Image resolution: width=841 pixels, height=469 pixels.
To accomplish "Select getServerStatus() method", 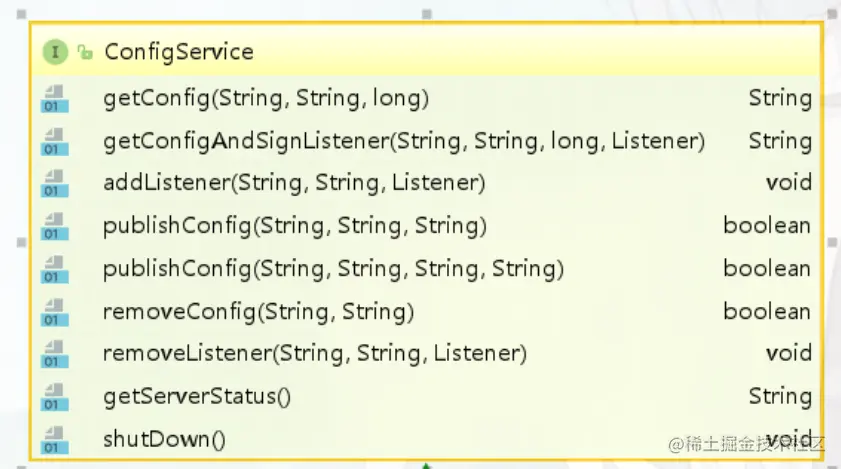I will tap(197, 396).
